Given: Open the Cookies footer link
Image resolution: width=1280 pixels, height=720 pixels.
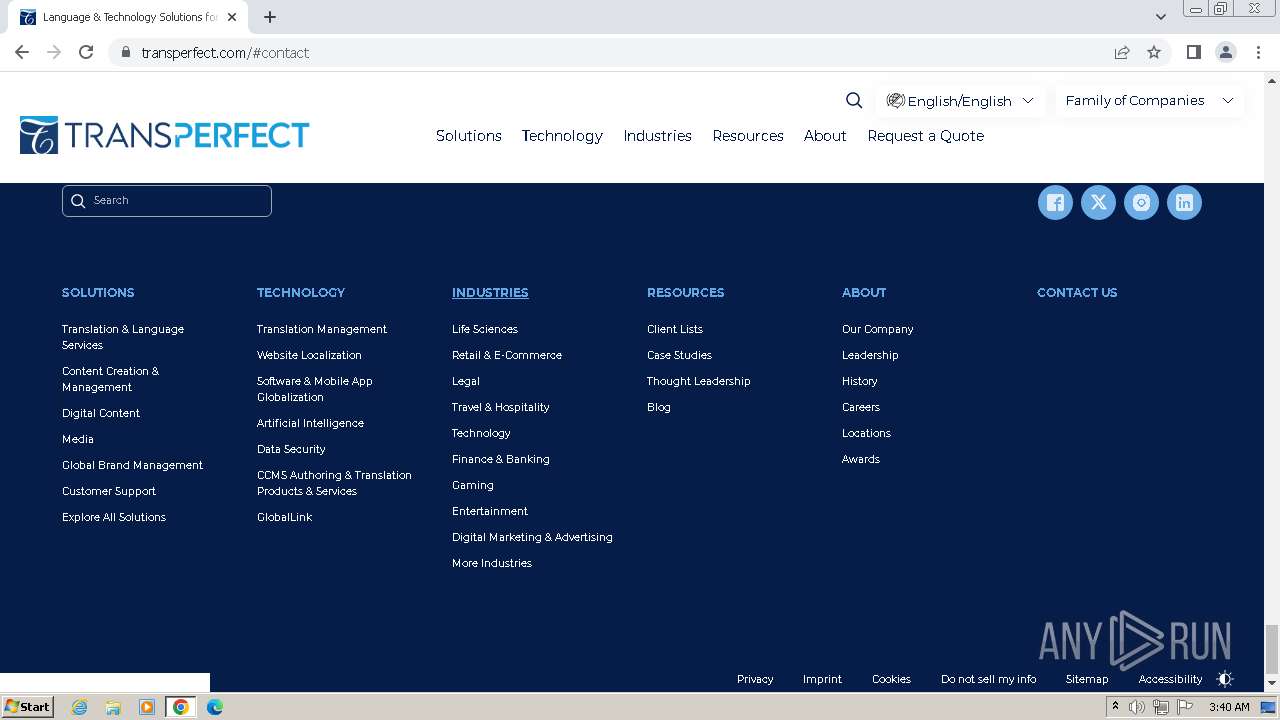Looking at the screenshot, I should [x=891, y=679].
